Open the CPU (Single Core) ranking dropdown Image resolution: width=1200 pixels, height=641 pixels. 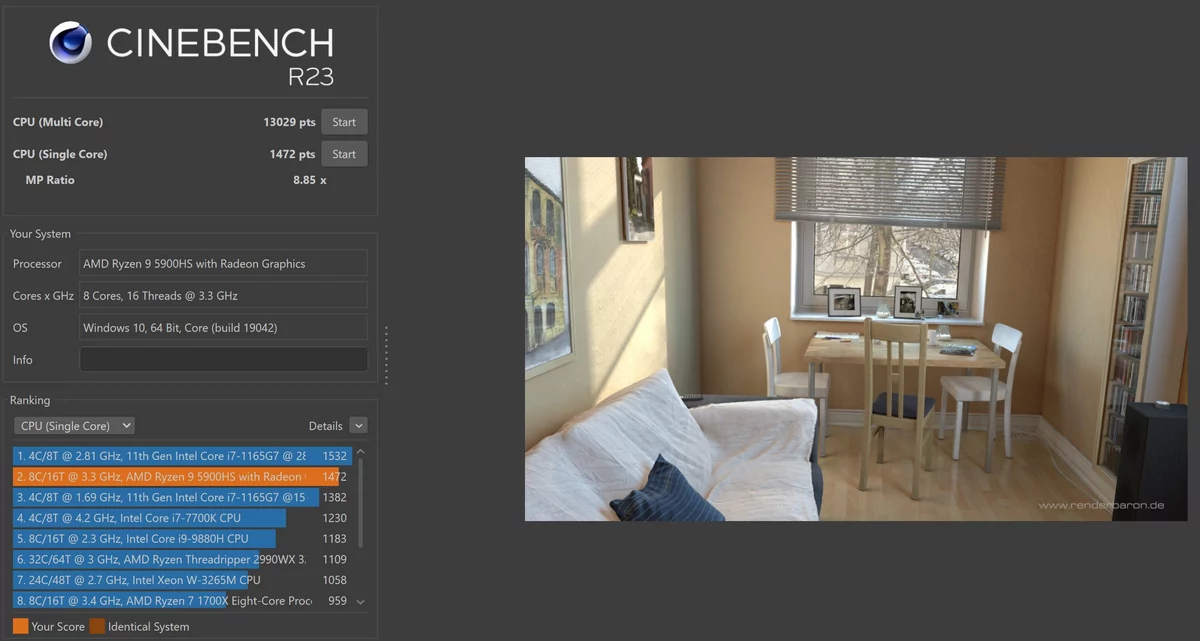click(x=75, y=426)
